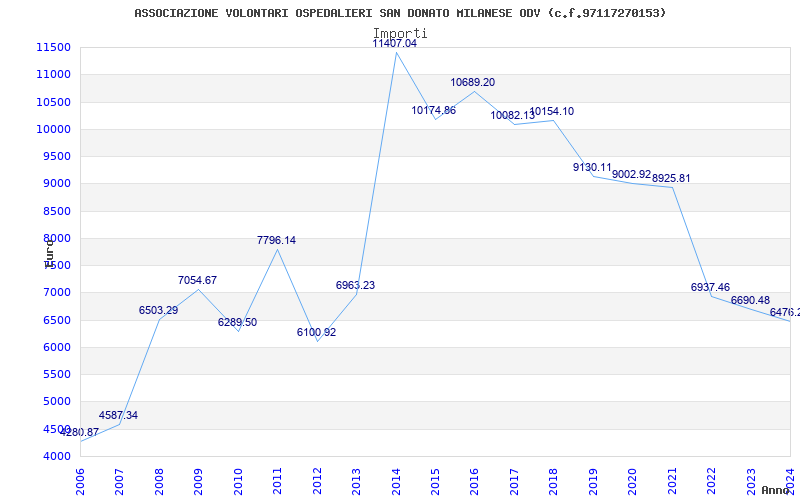Click the y-axis tick 10000
This screenshot has width=800, height=500.
(53, 129)
